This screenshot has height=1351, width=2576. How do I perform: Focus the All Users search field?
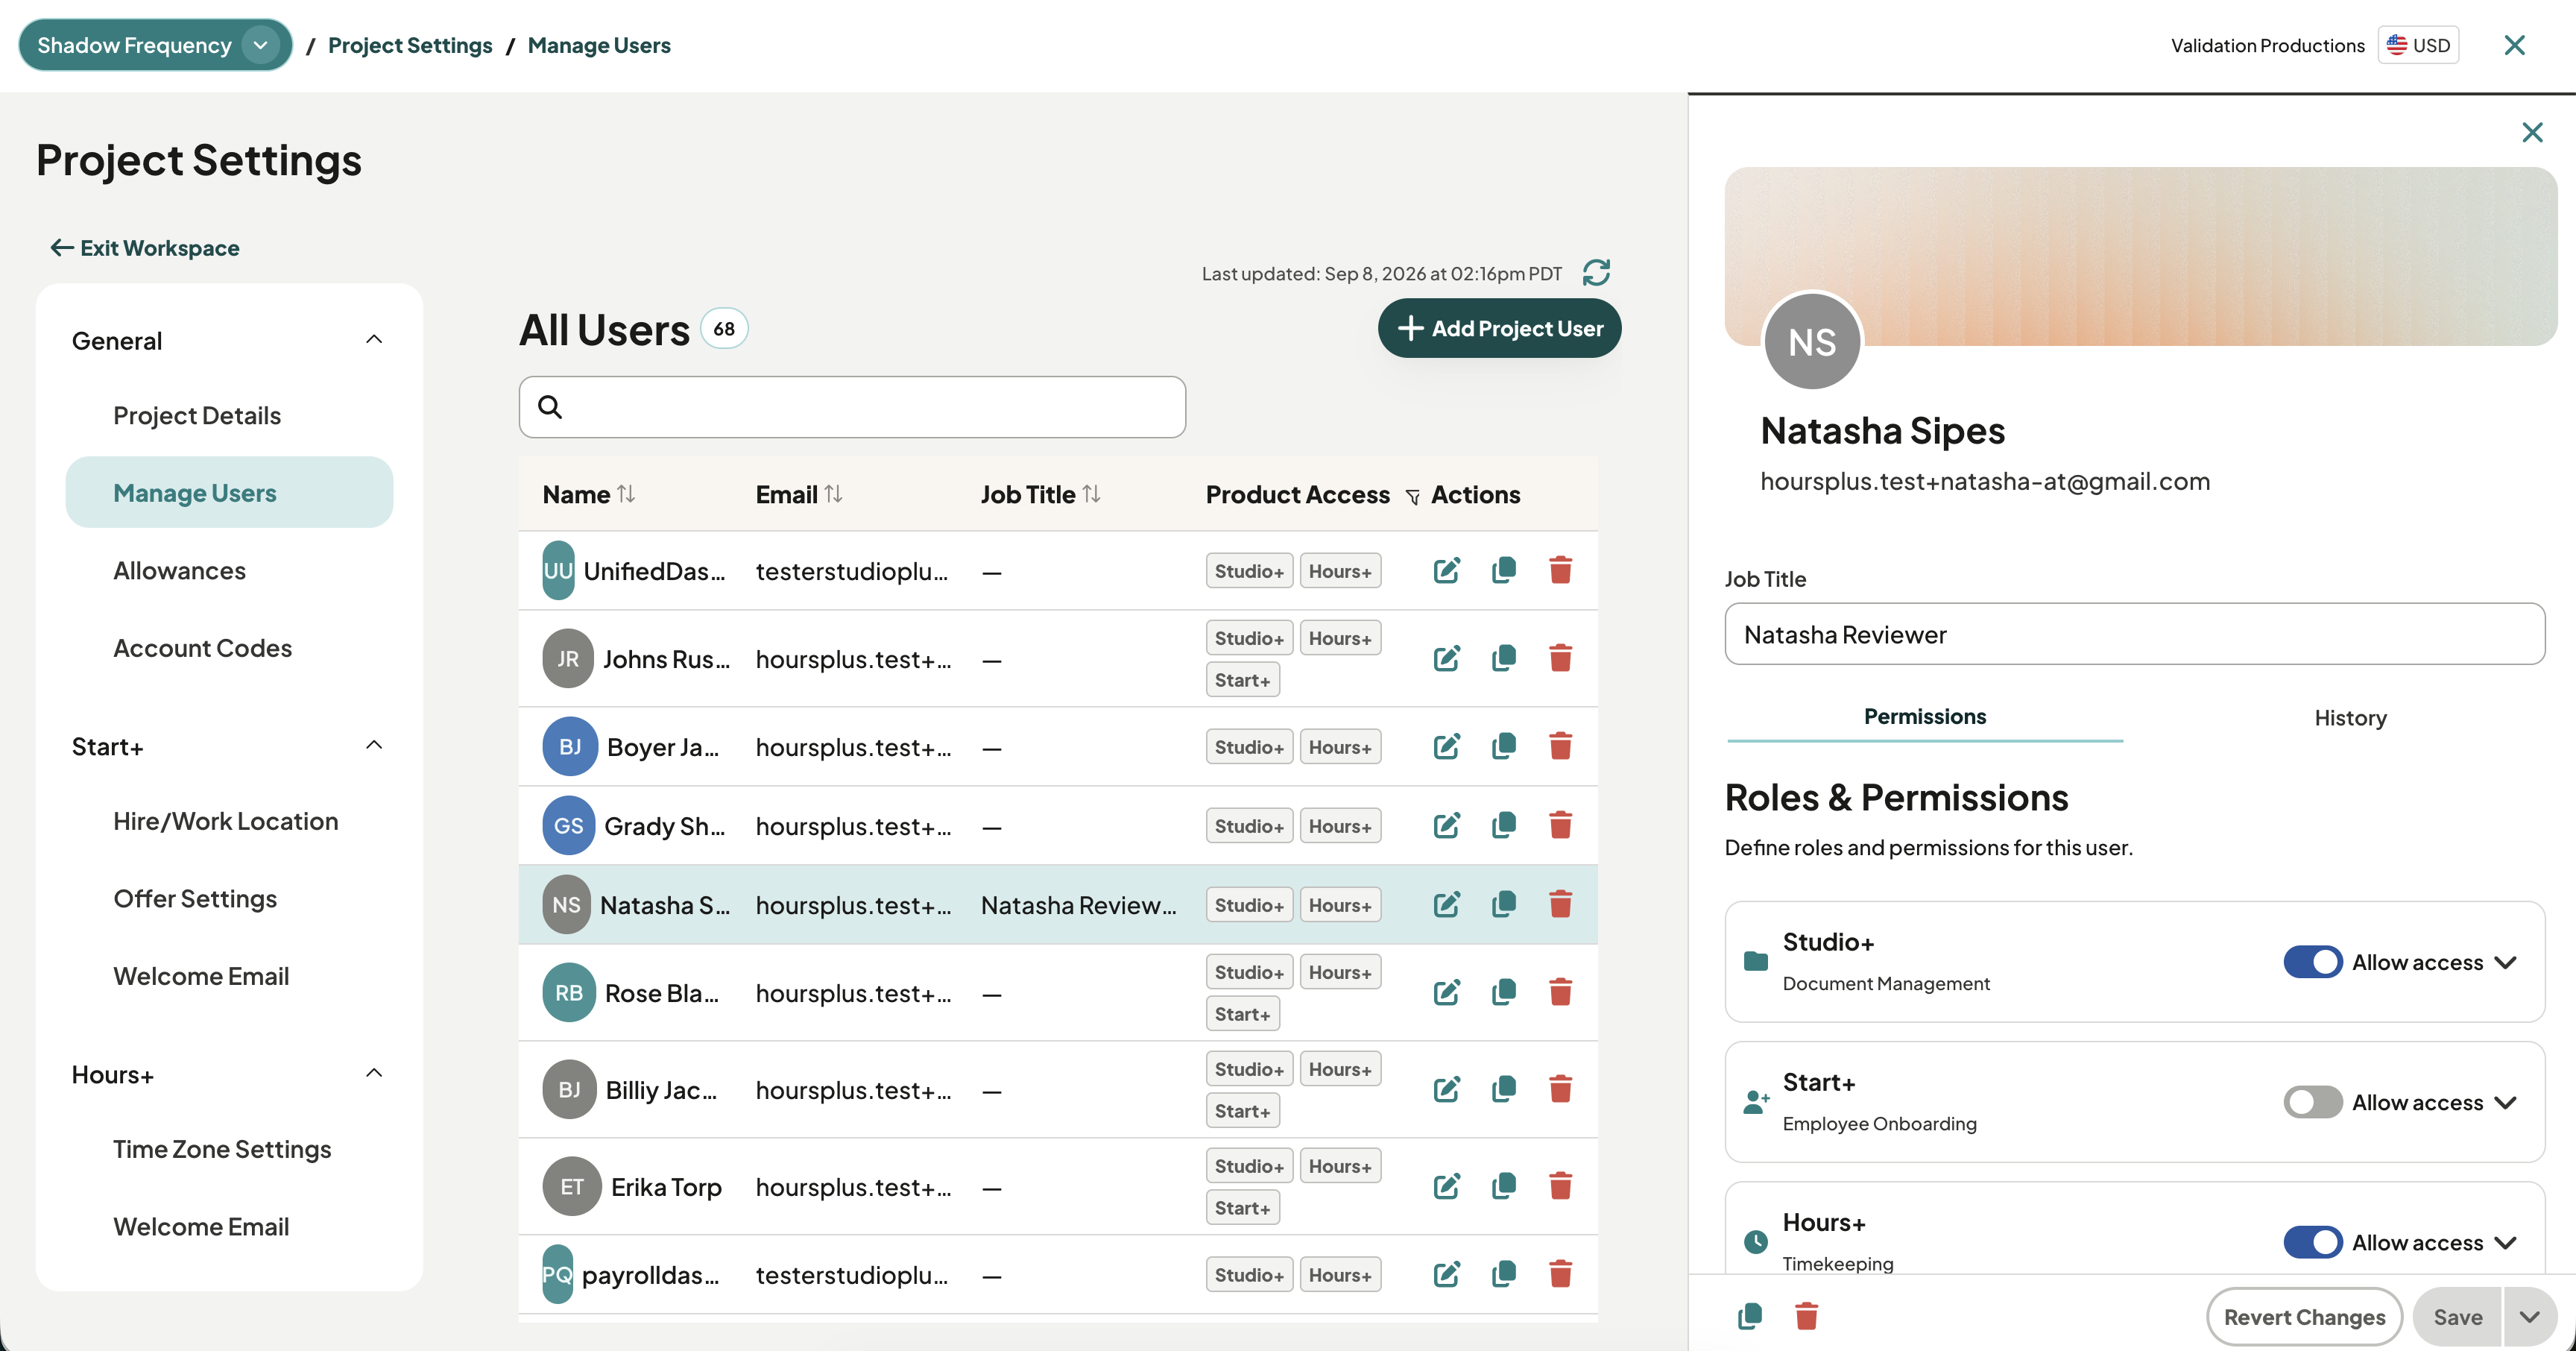click(x=852, y=406)
